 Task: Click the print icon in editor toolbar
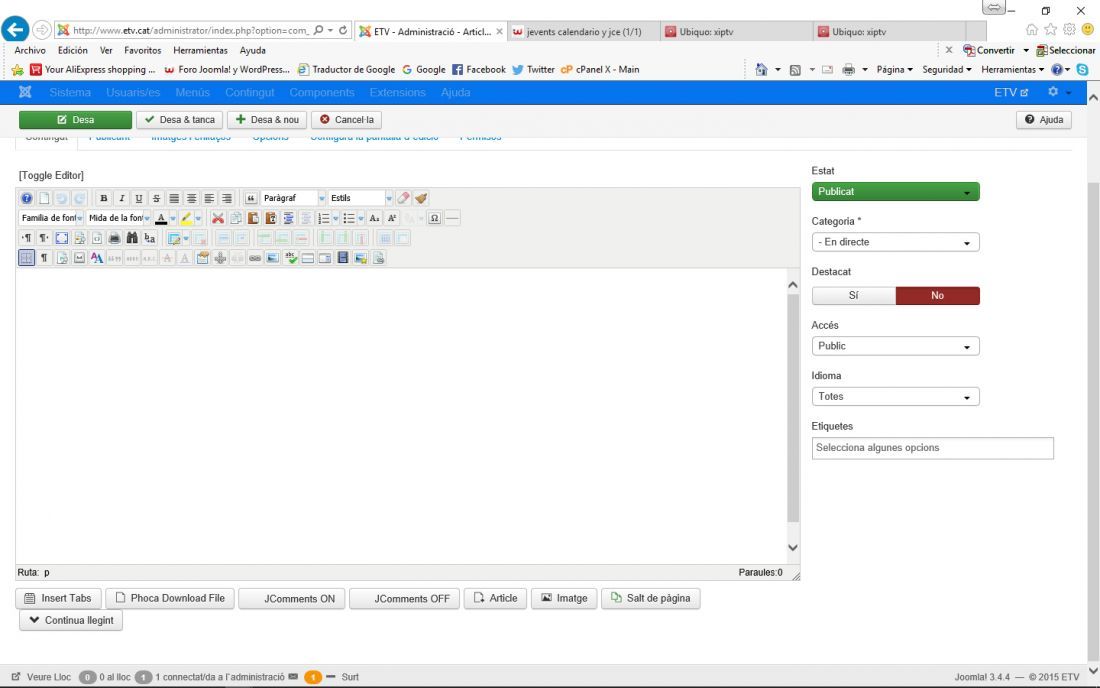[x=114, y=238]
